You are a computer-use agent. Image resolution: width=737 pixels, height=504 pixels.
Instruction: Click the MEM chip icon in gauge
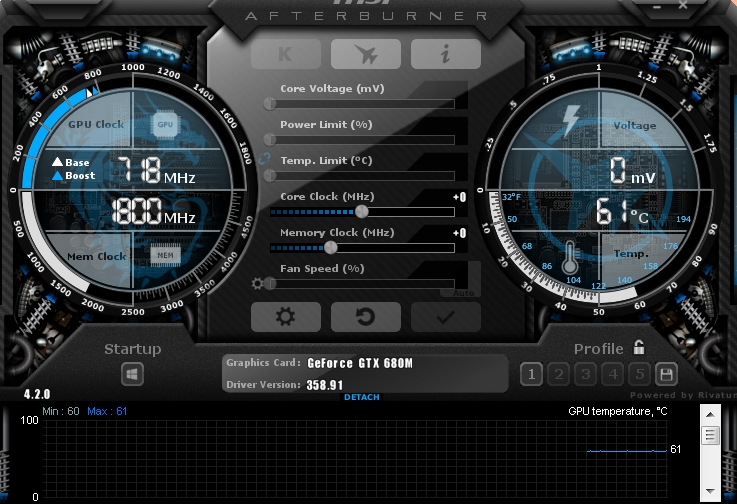pos(165,255)
